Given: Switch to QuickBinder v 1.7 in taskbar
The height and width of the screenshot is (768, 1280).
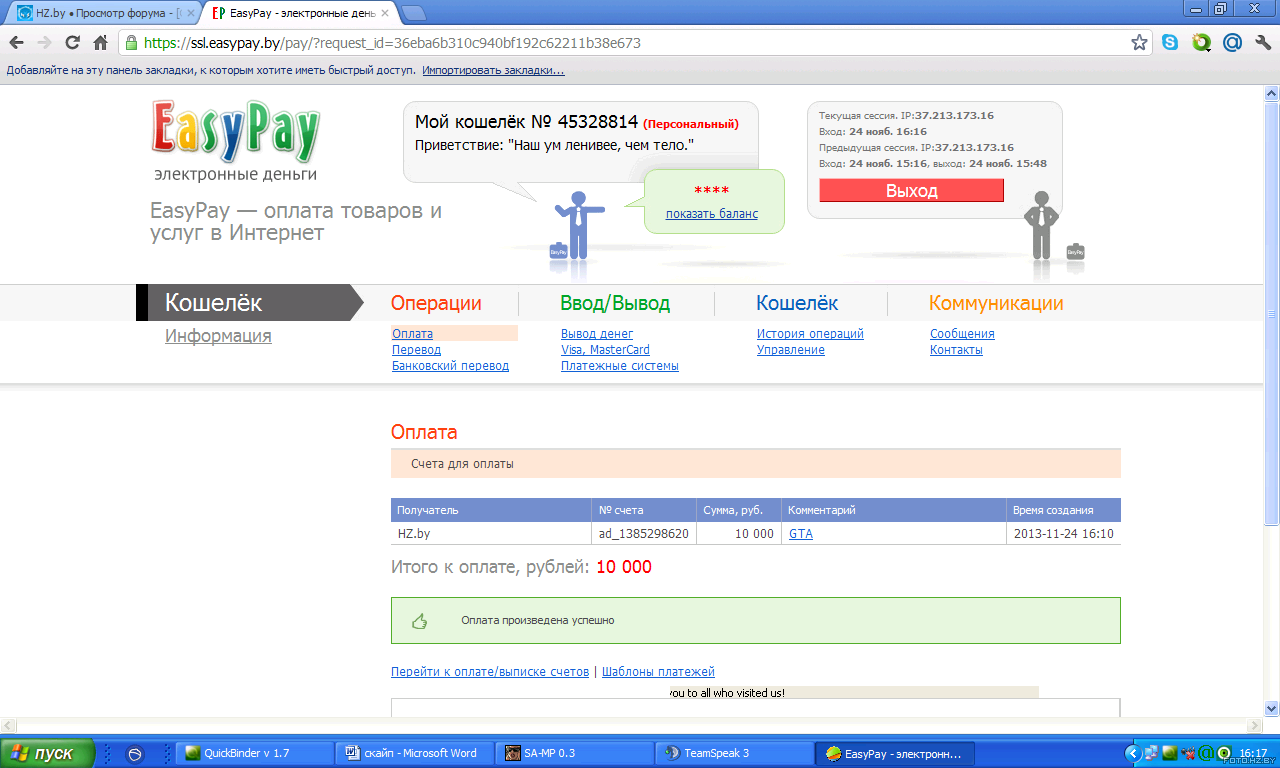Looking at the screenshot, I should [255, 753].
